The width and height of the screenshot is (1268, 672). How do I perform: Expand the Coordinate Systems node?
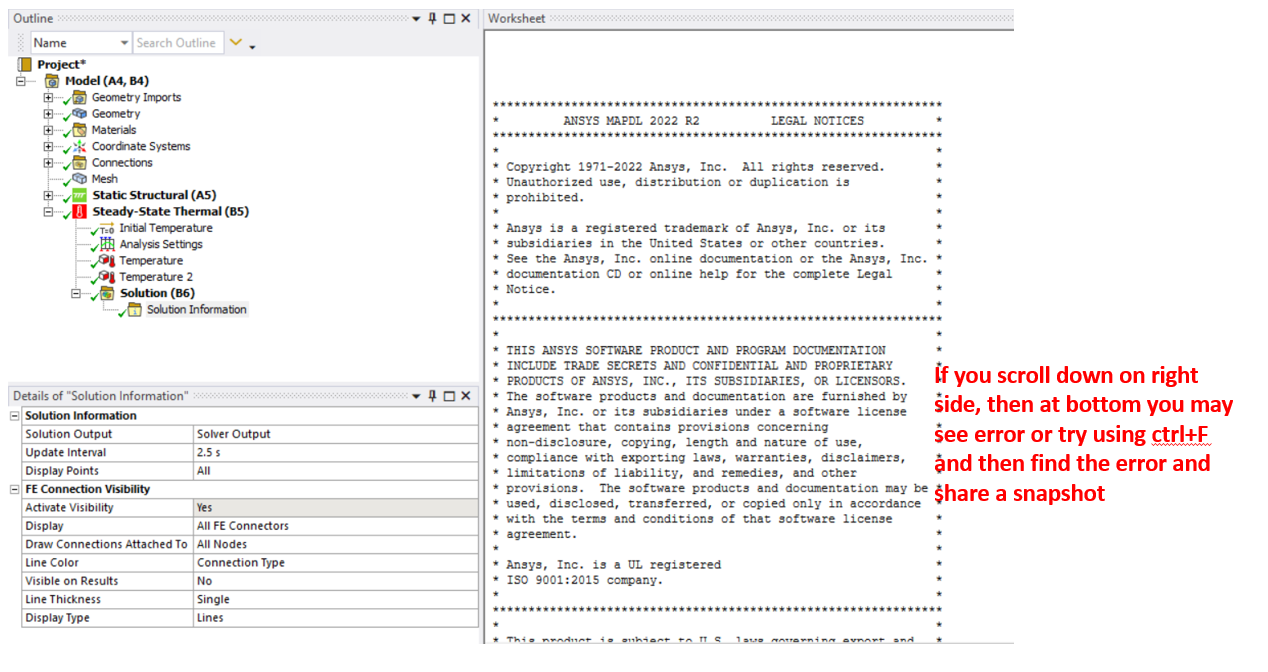(x=48, y=146)
